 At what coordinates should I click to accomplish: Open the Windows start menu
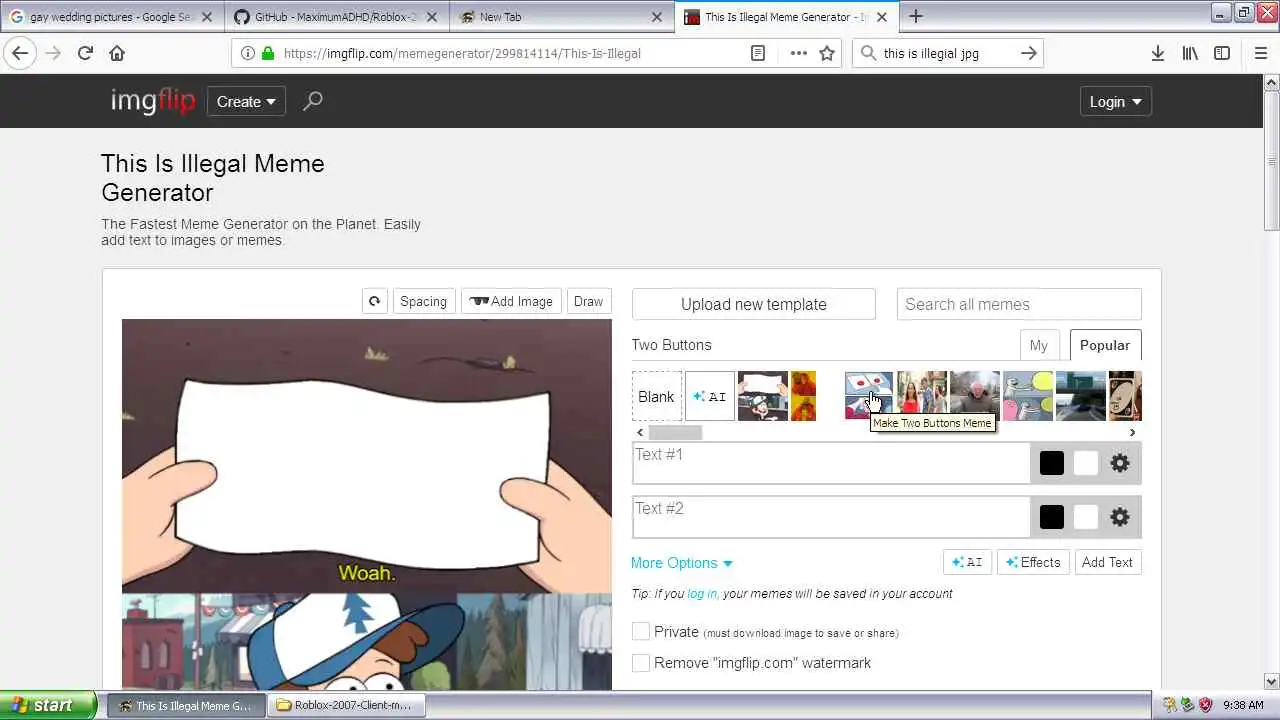click(48, 705)
